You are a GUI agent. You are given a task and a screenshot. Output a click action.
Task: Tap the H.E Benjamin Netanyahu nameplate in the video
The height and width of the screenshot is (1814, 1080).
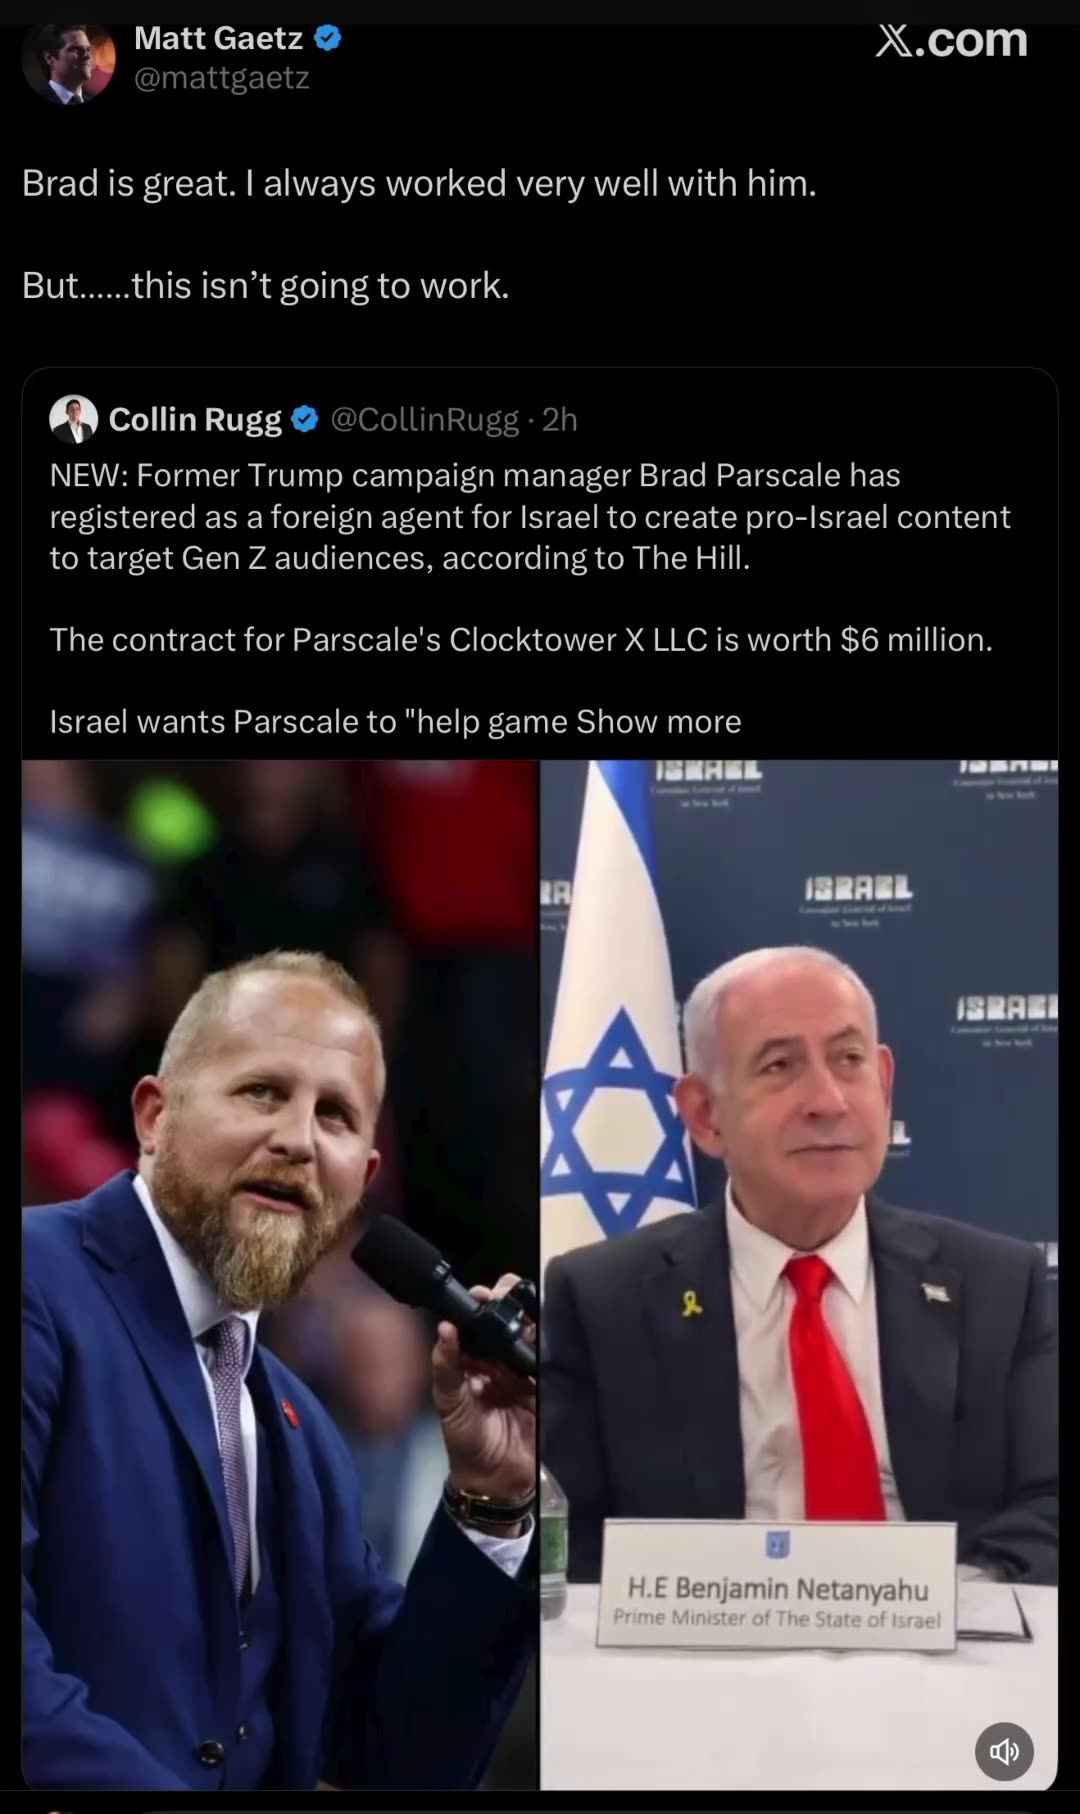click(777, 1587)
